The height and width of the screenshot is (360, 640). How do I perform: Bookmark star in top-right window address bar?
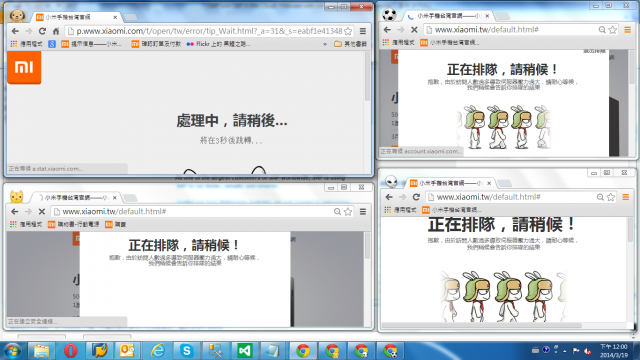point(613,30)
